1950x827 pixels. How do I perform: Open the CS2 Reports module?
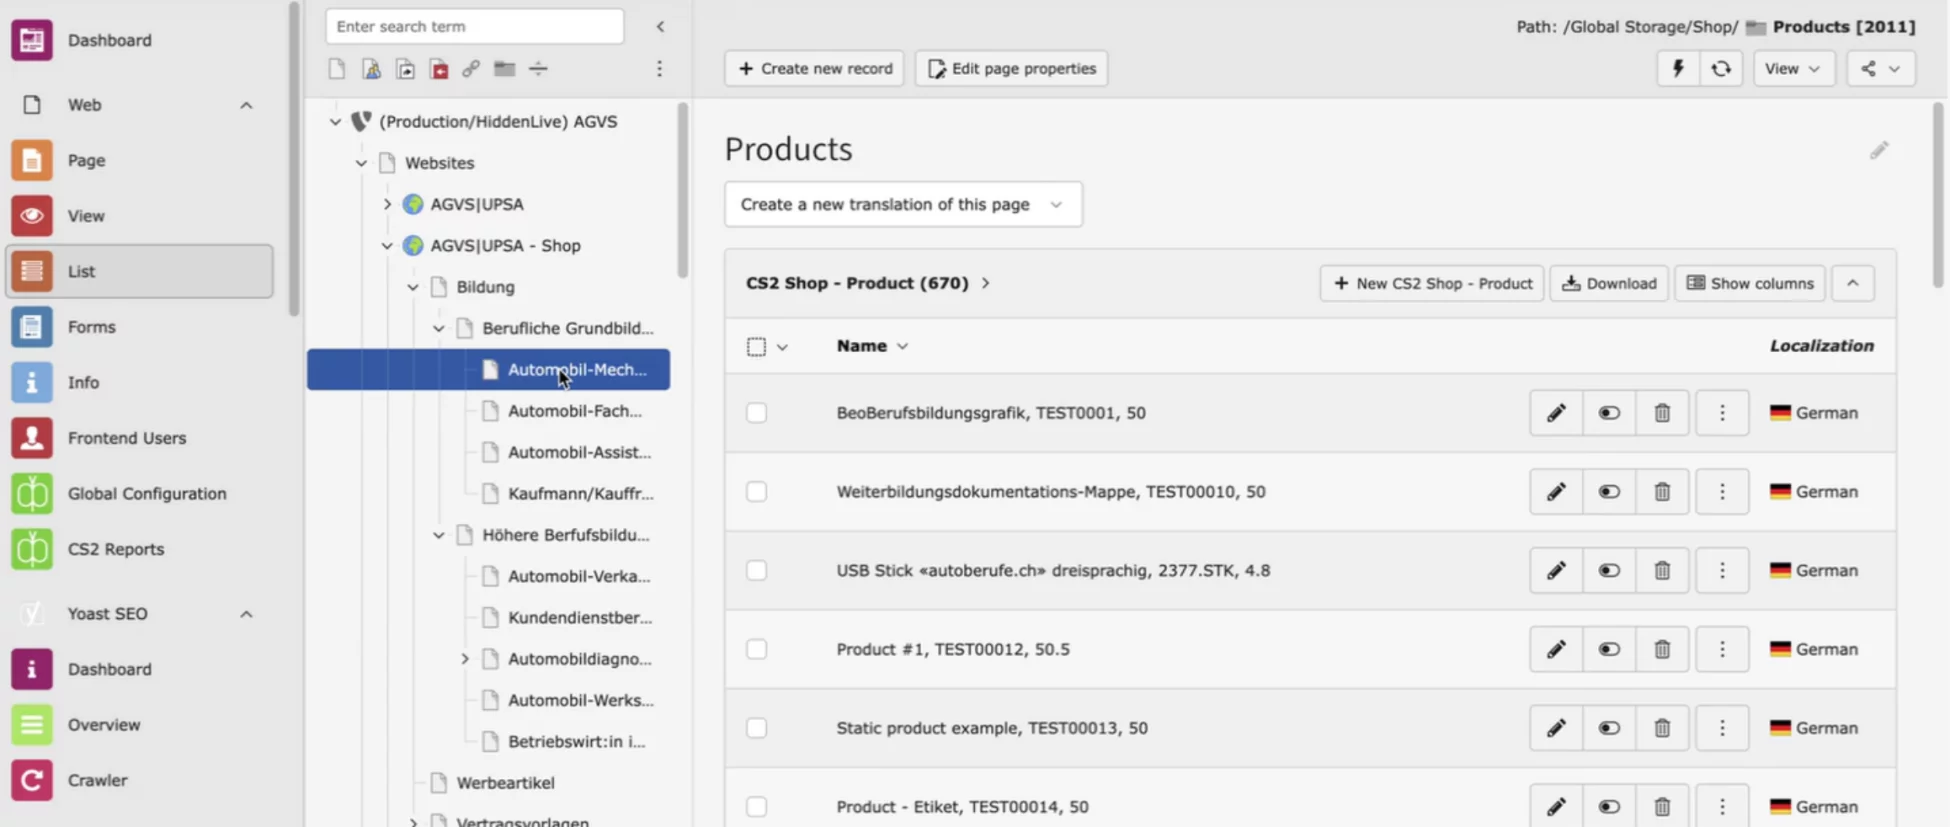point(139,549)
